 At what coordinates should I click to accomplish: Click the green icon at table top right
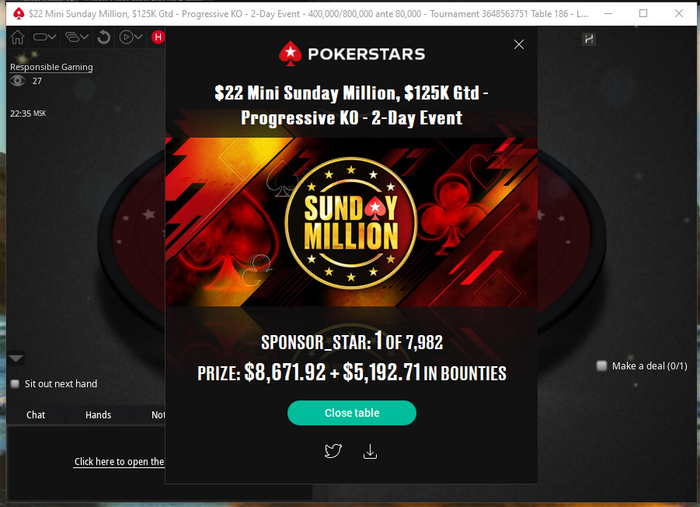pos(589,39)
